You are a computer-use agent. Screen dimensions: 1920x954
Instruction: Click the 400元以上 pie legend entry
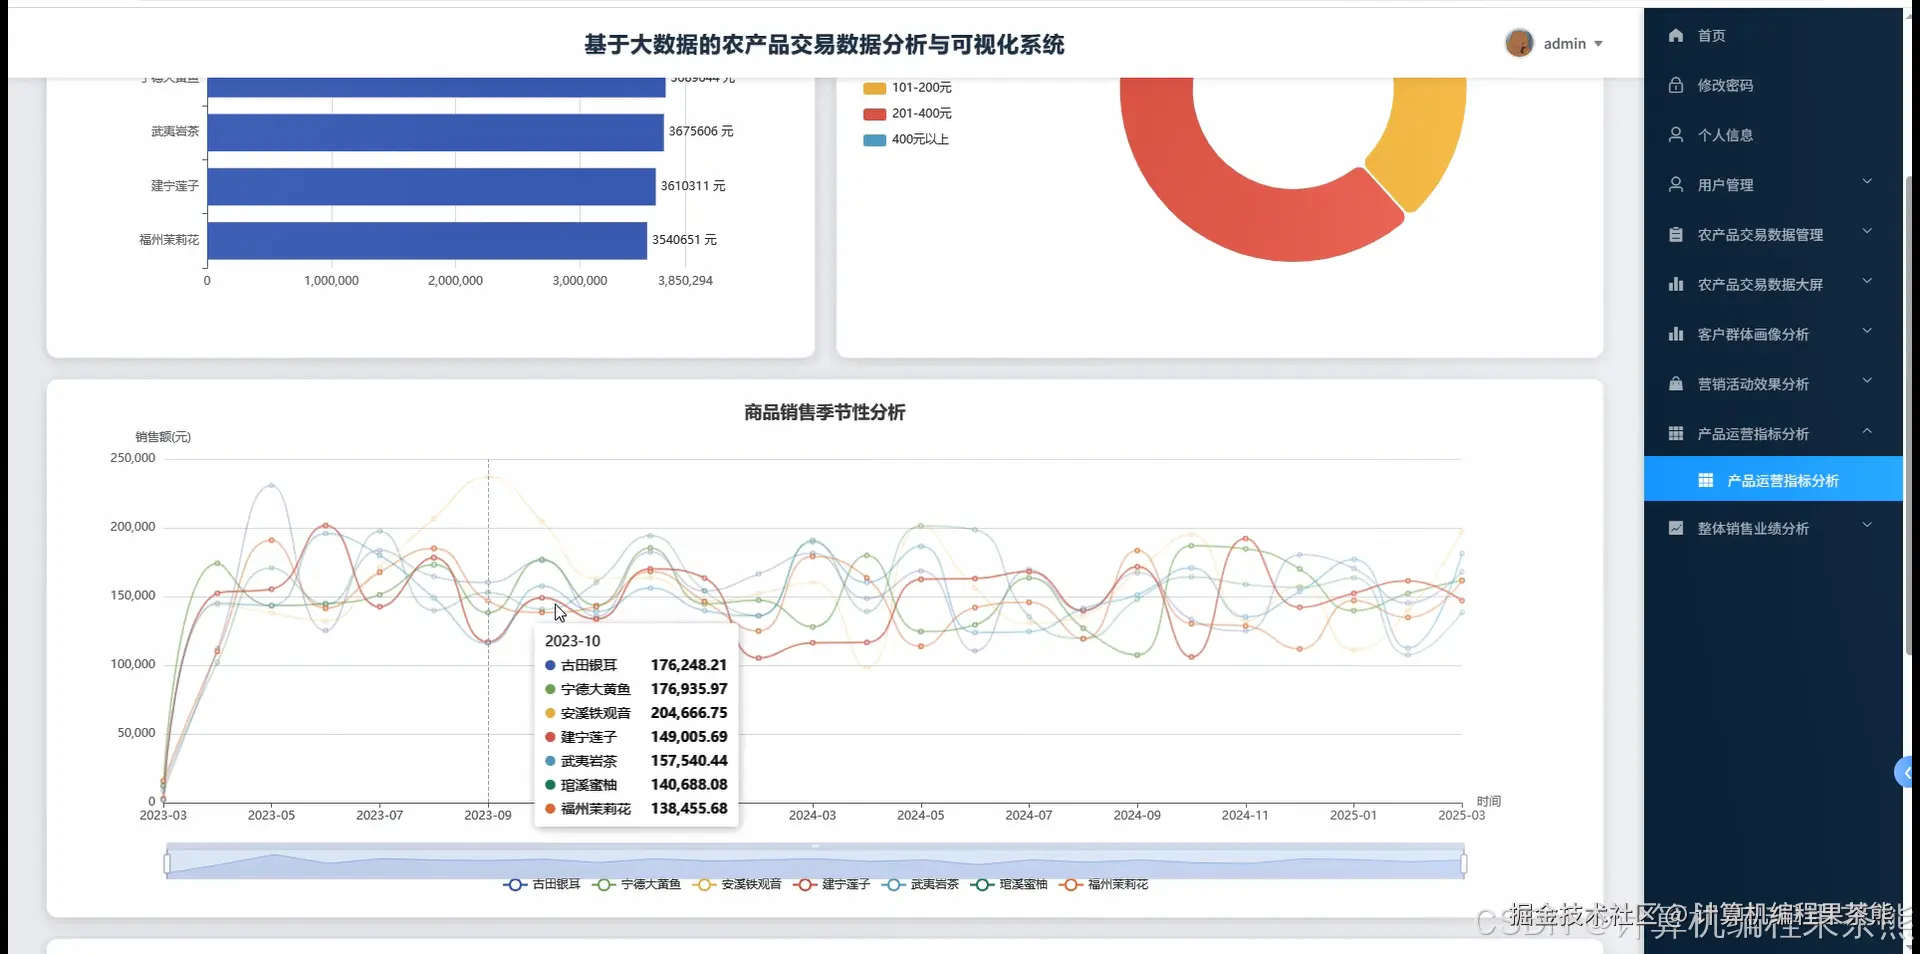pos(906,140)
